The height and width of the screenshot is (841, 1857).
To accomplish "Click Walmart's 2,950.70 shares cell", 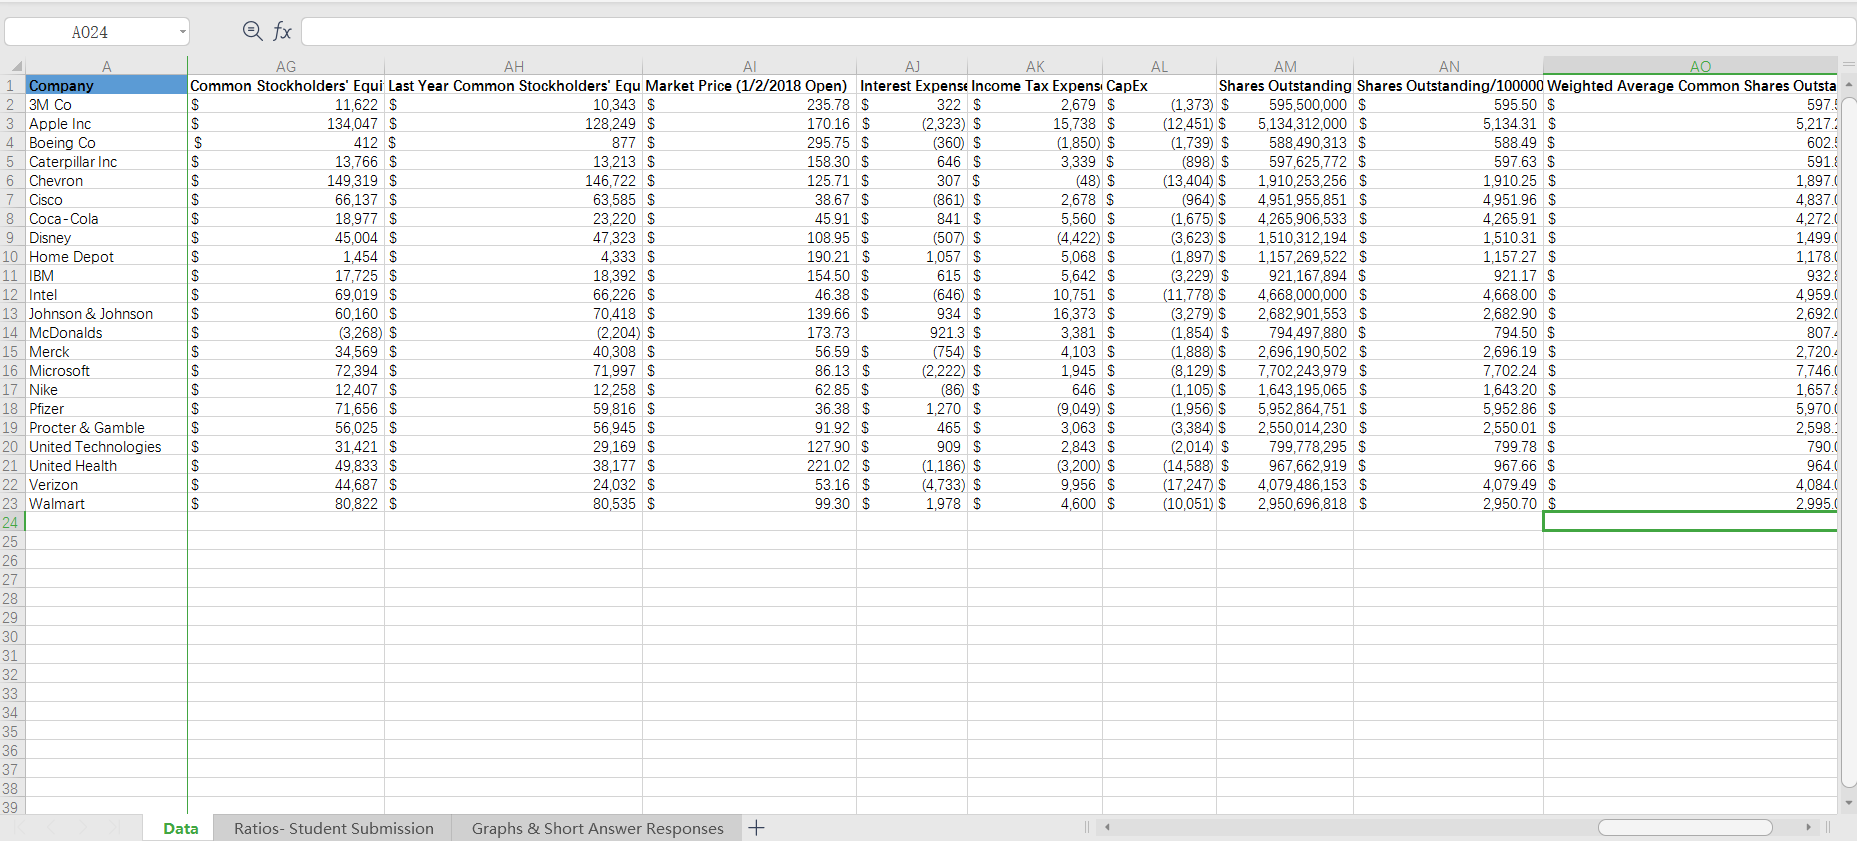I will [x=1449, y=504].
